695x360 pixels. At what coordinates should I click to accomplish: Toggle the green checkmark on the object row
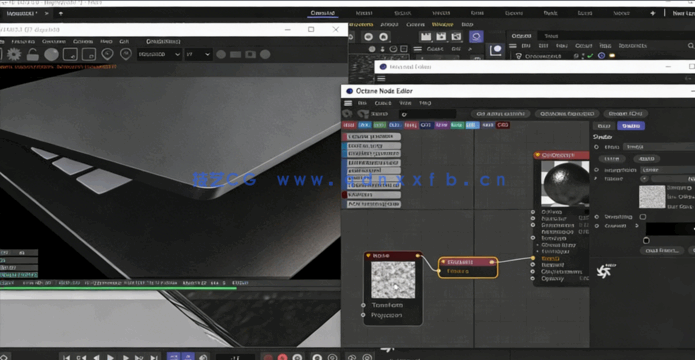590,56
